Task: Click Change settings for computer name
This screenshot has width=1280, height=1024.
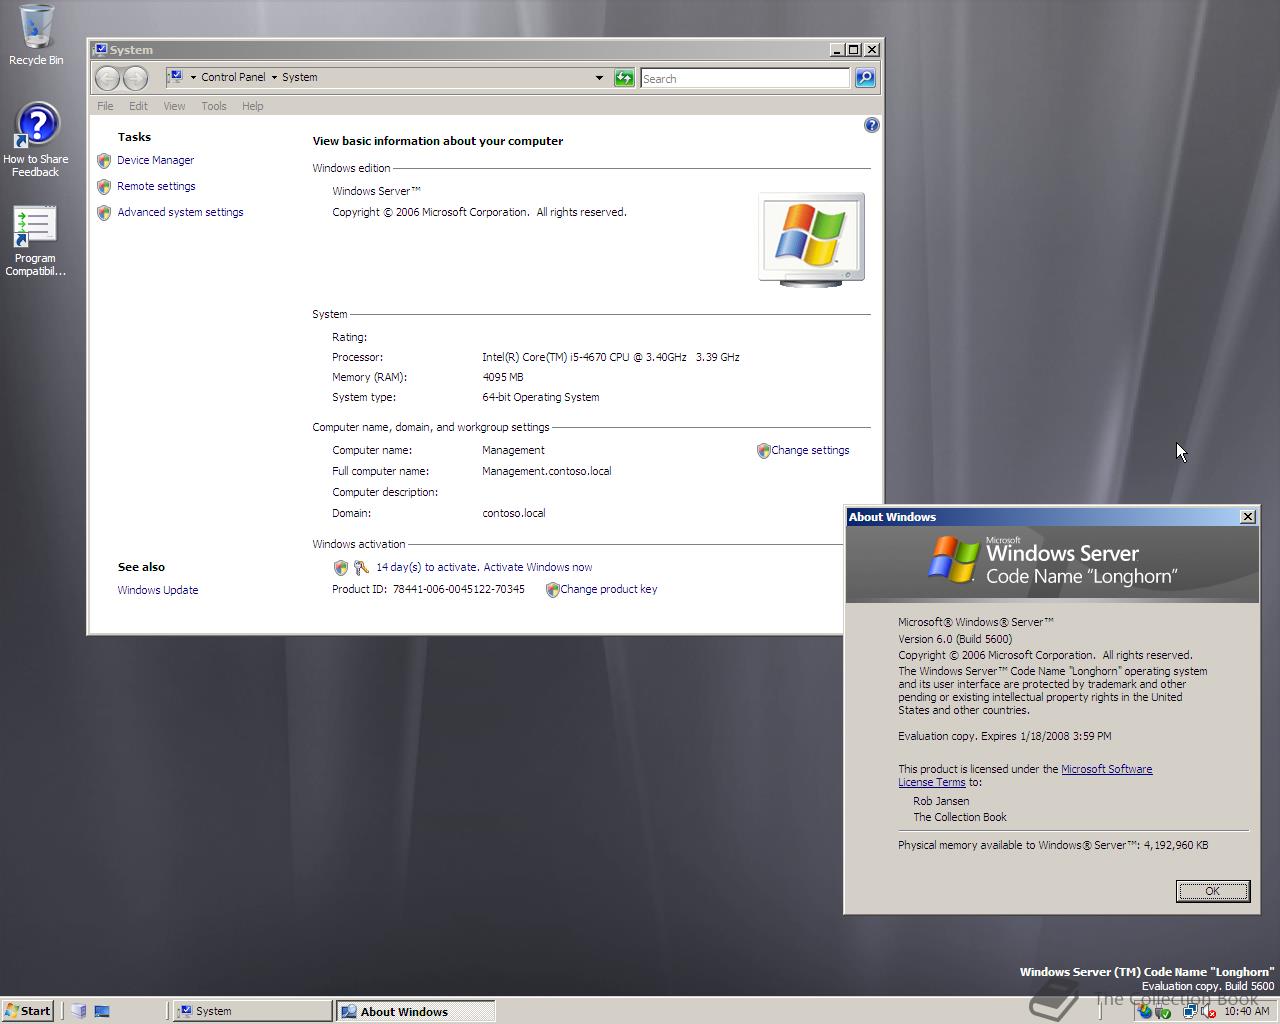Action: point(810,451)
